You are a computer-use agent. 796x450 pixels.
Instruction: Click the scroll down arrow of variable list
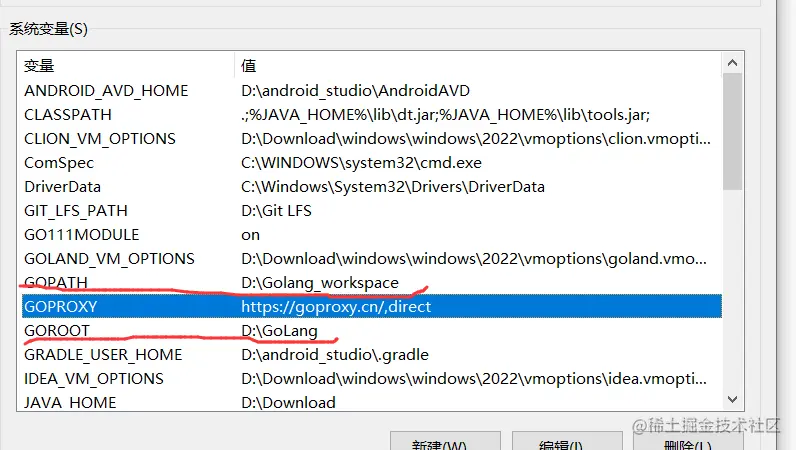point(732,399)
